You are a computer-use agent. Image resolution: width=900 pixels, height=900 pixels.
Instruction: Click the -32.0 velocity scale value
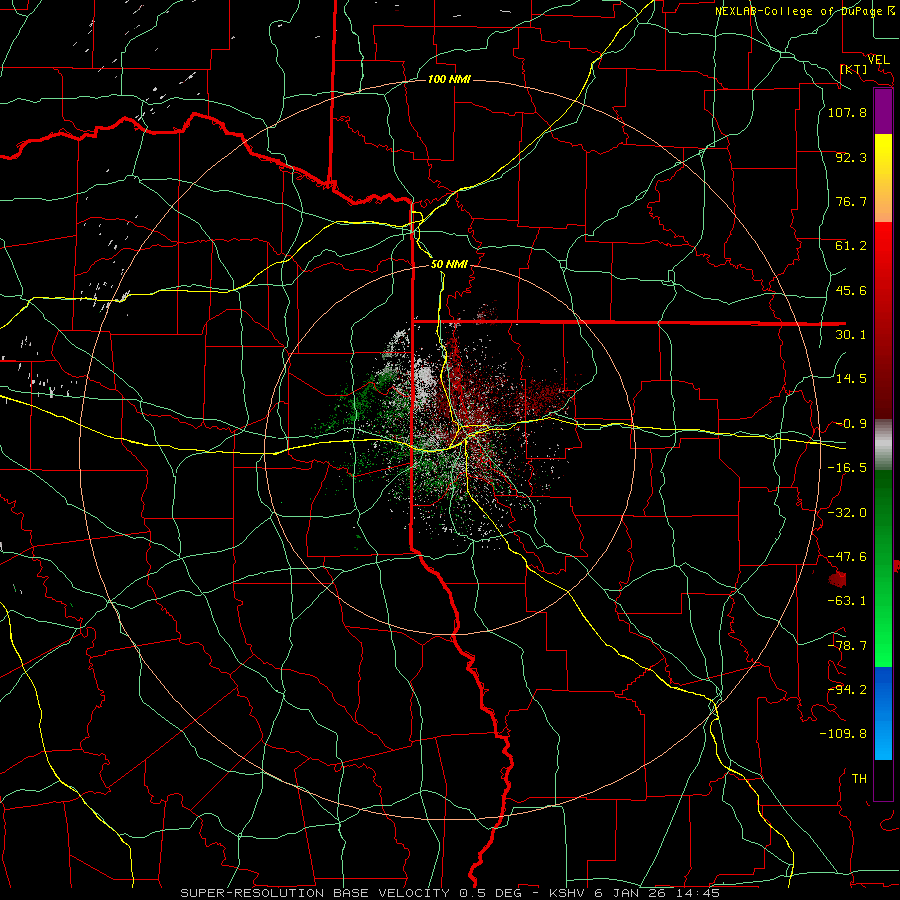click(x=847, y=513)
